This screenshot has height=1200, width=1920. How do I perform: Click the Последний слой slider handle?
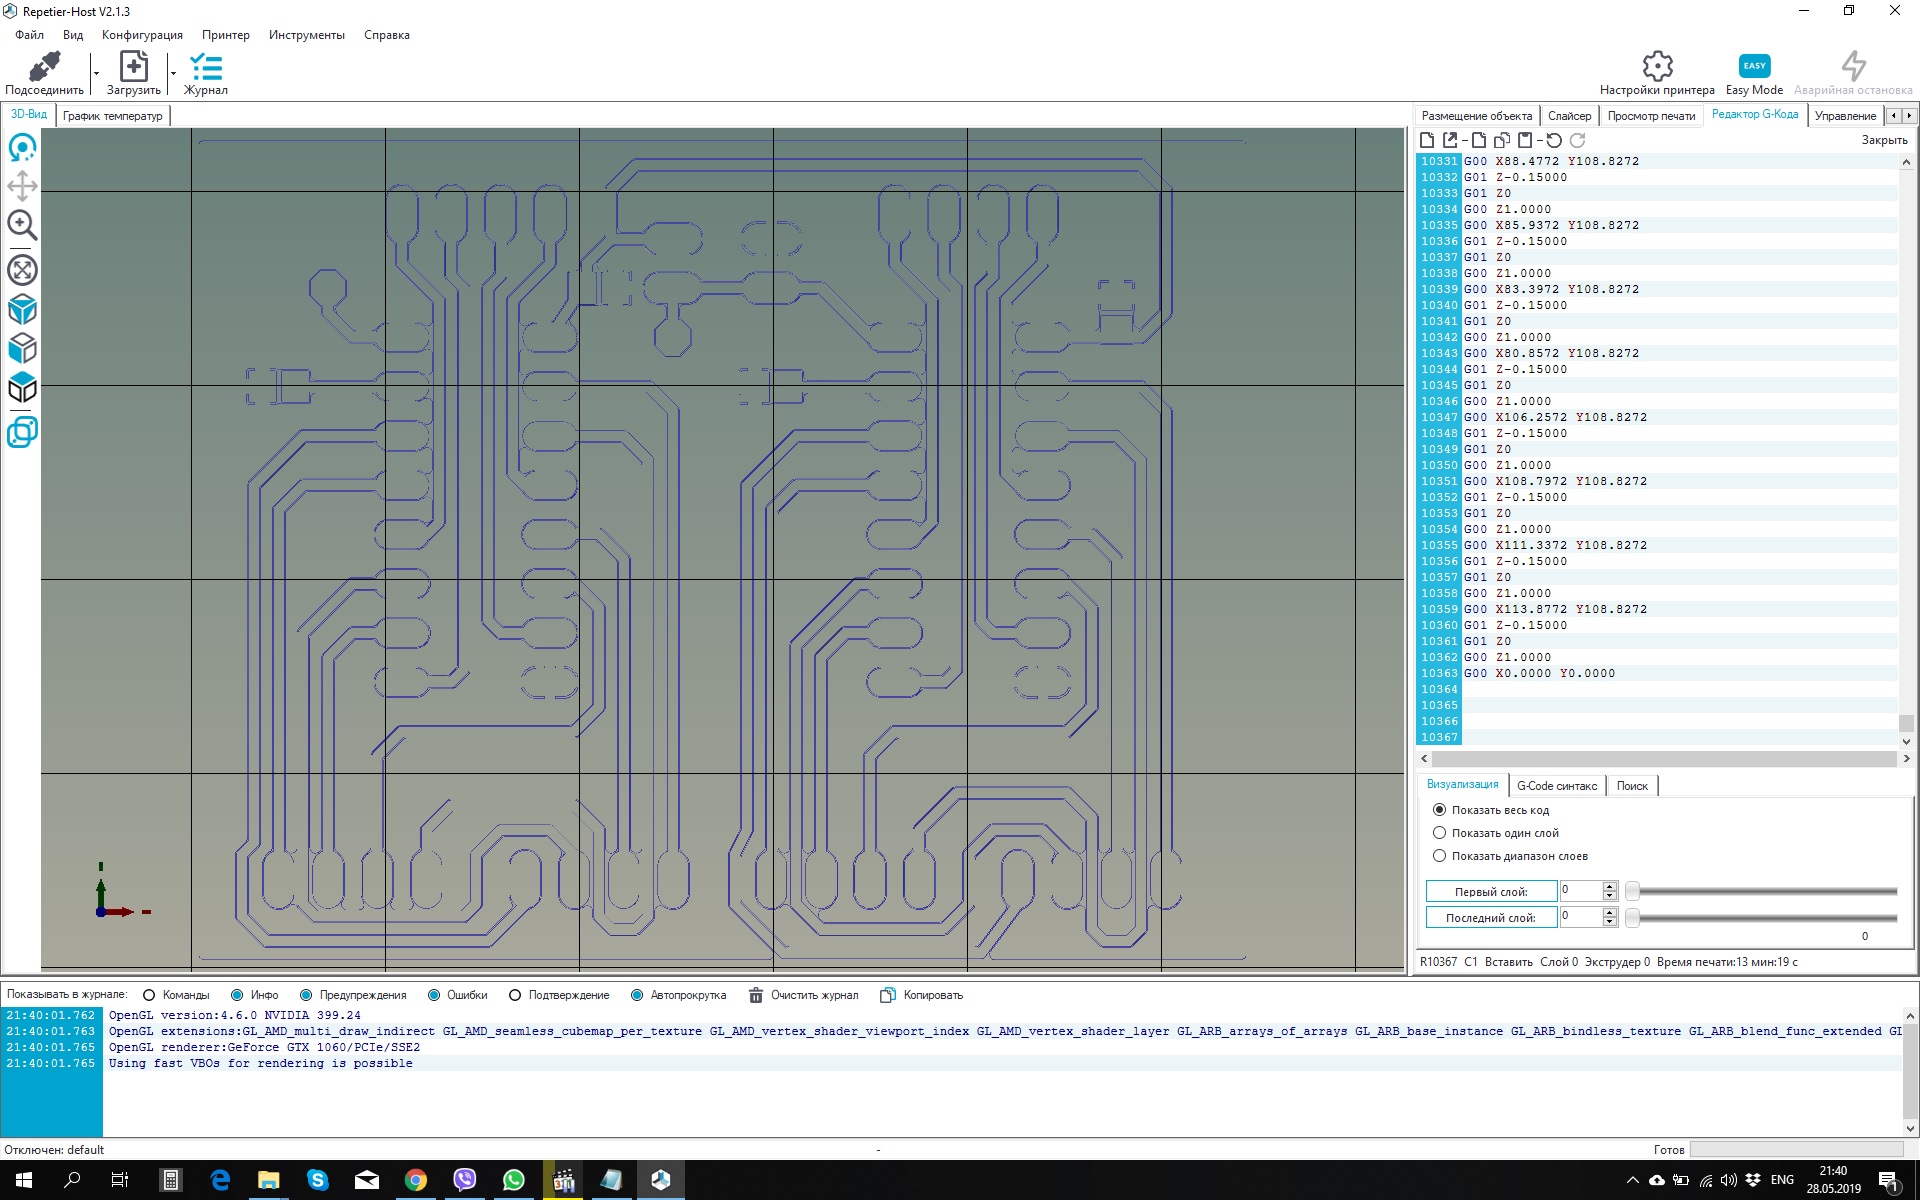[1632, 917]
